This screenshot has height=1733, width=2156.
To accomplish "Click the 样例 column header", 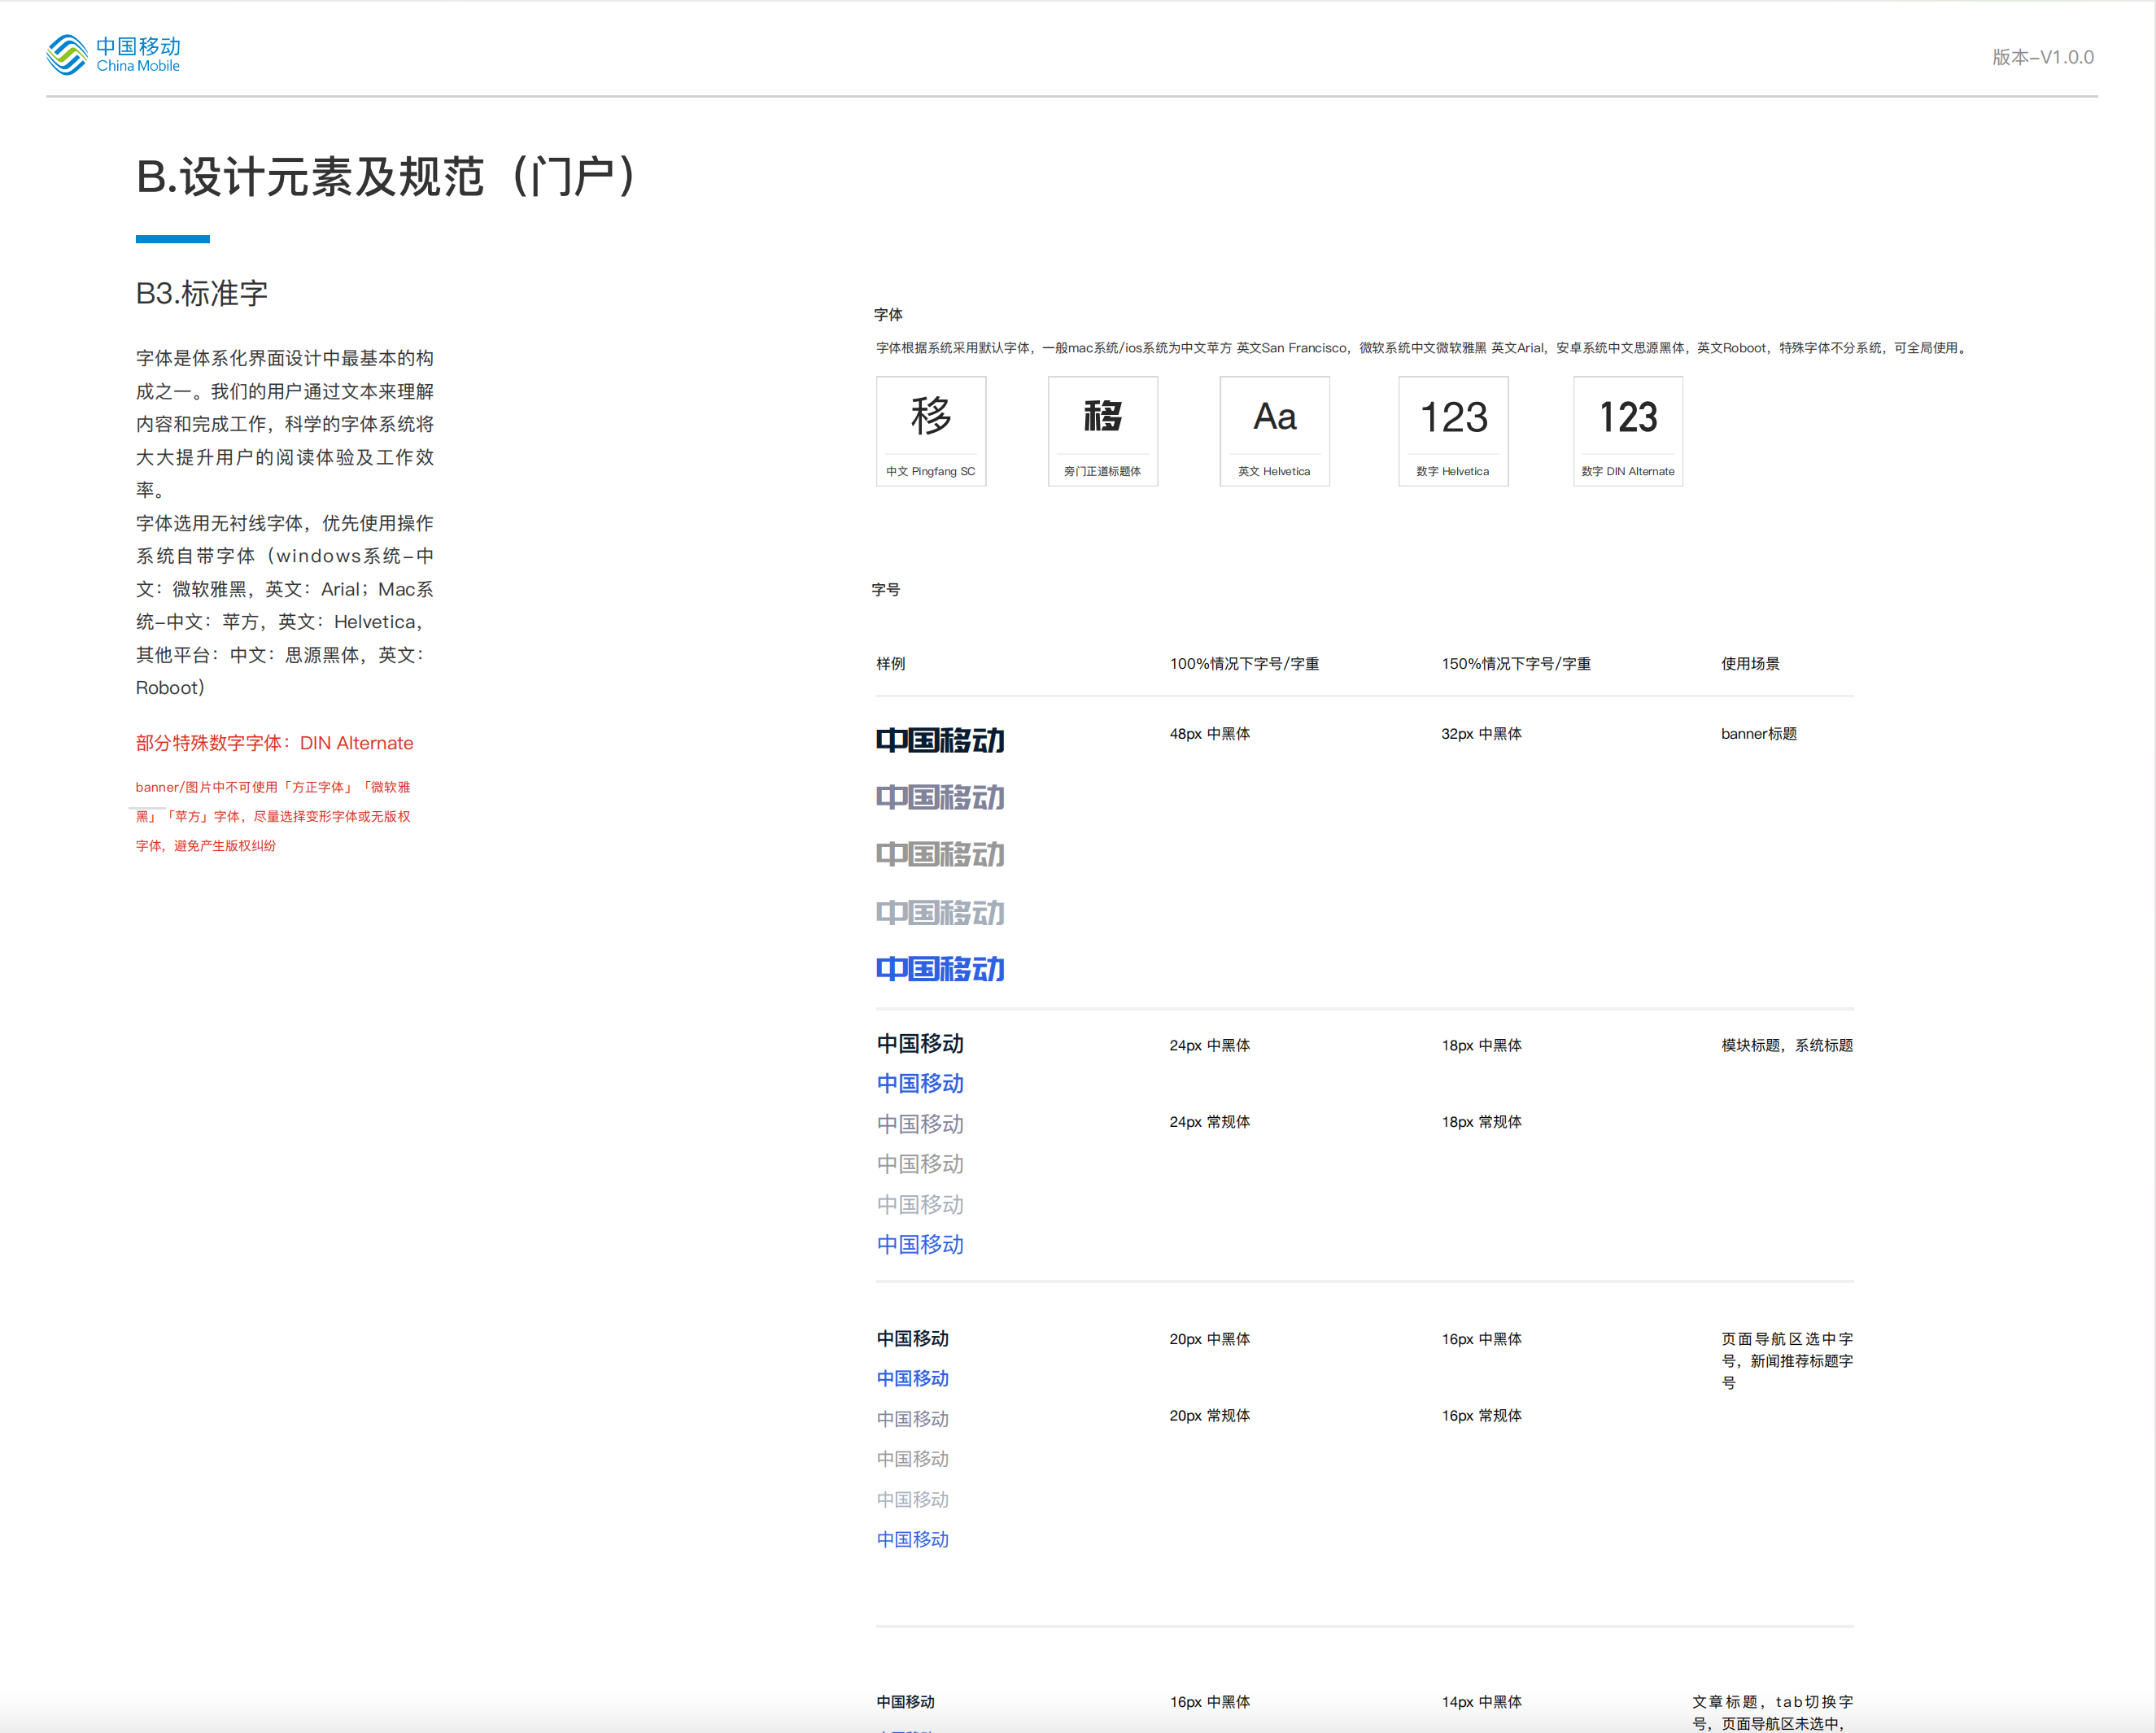I will coord(890,664).
